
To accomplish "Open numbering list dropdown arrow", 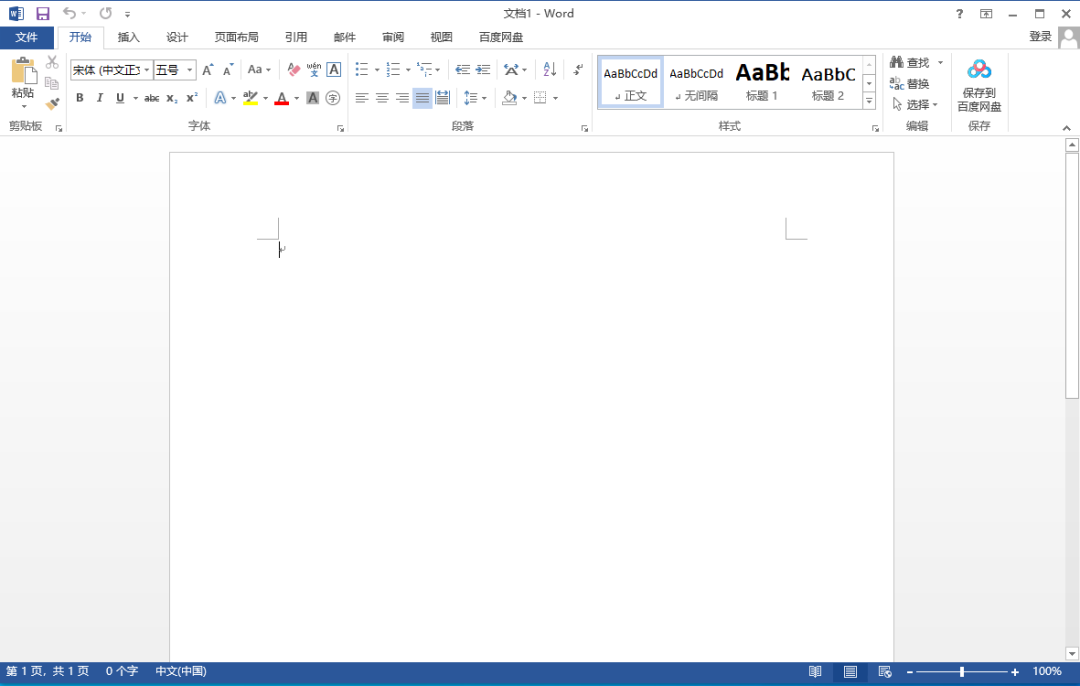I will tap(408, 70).
